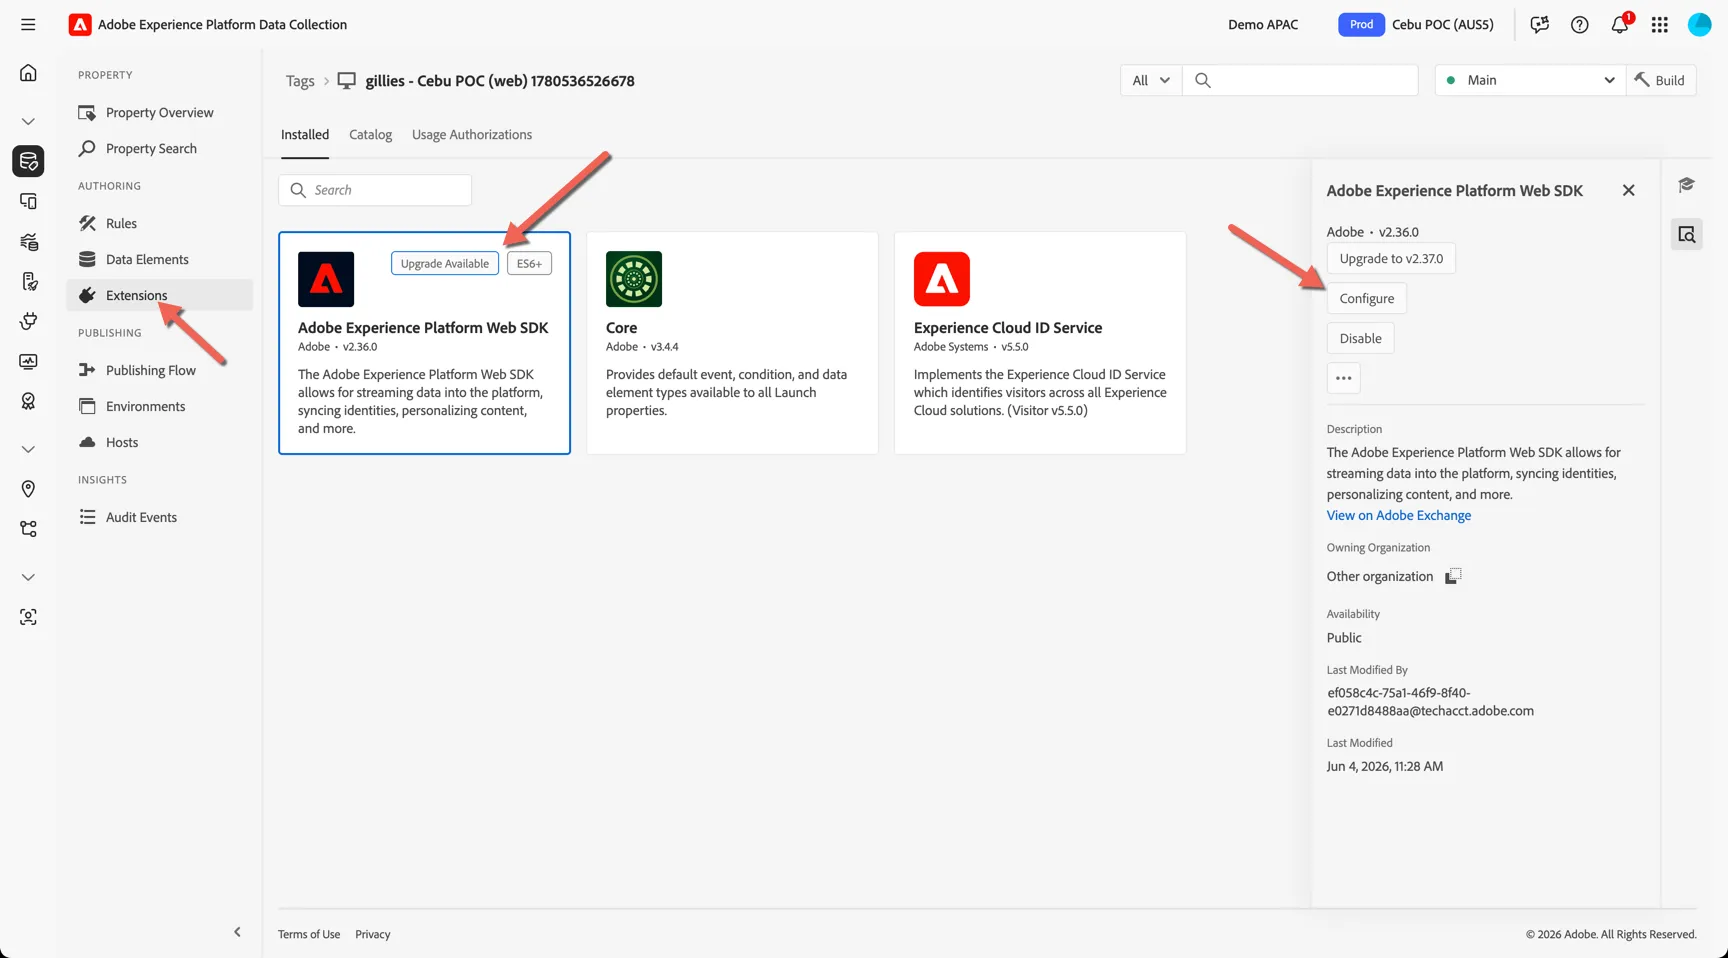
Task: Click the Experience Cloud ID Service logo
Action: (942, 279)
